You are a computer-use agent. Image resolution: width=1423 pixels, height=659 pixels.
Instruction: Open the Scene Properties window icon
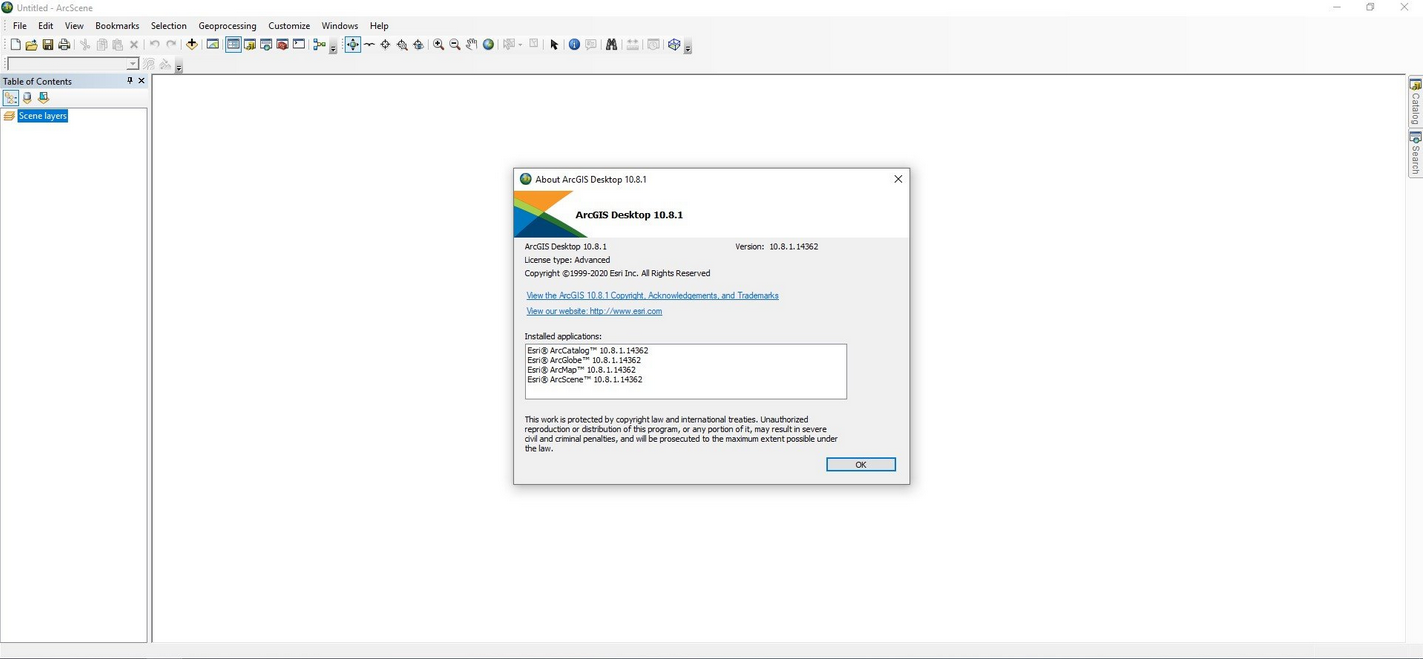[x=213, y=45]
